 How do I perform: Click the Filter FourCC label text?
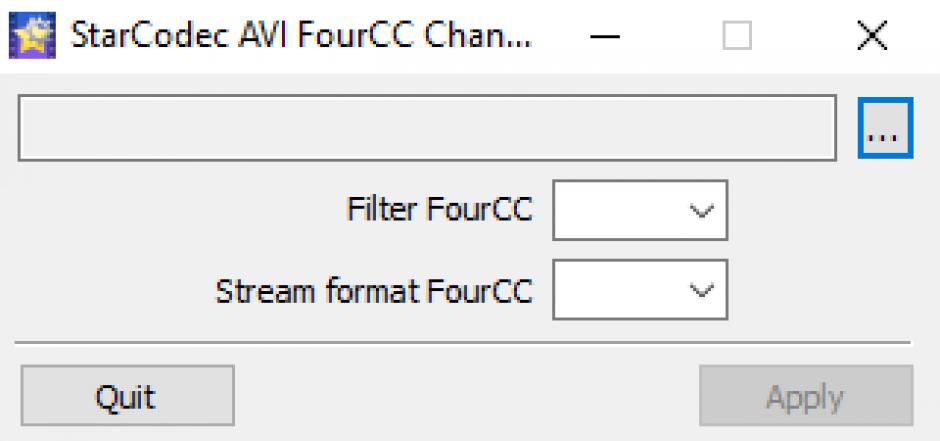point(439,210)
